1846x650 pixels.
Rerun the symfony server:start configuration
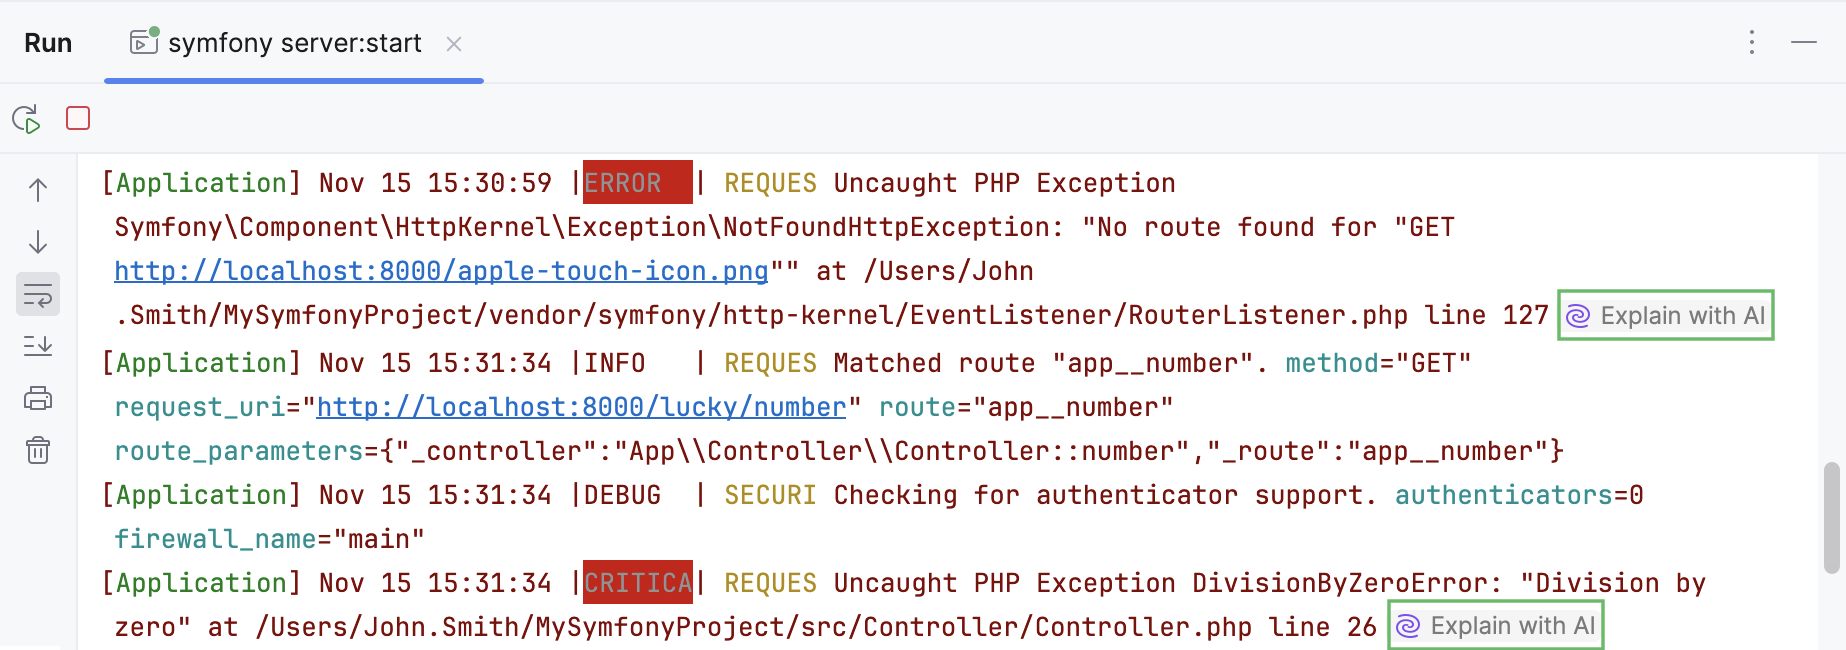click(26, 119)
